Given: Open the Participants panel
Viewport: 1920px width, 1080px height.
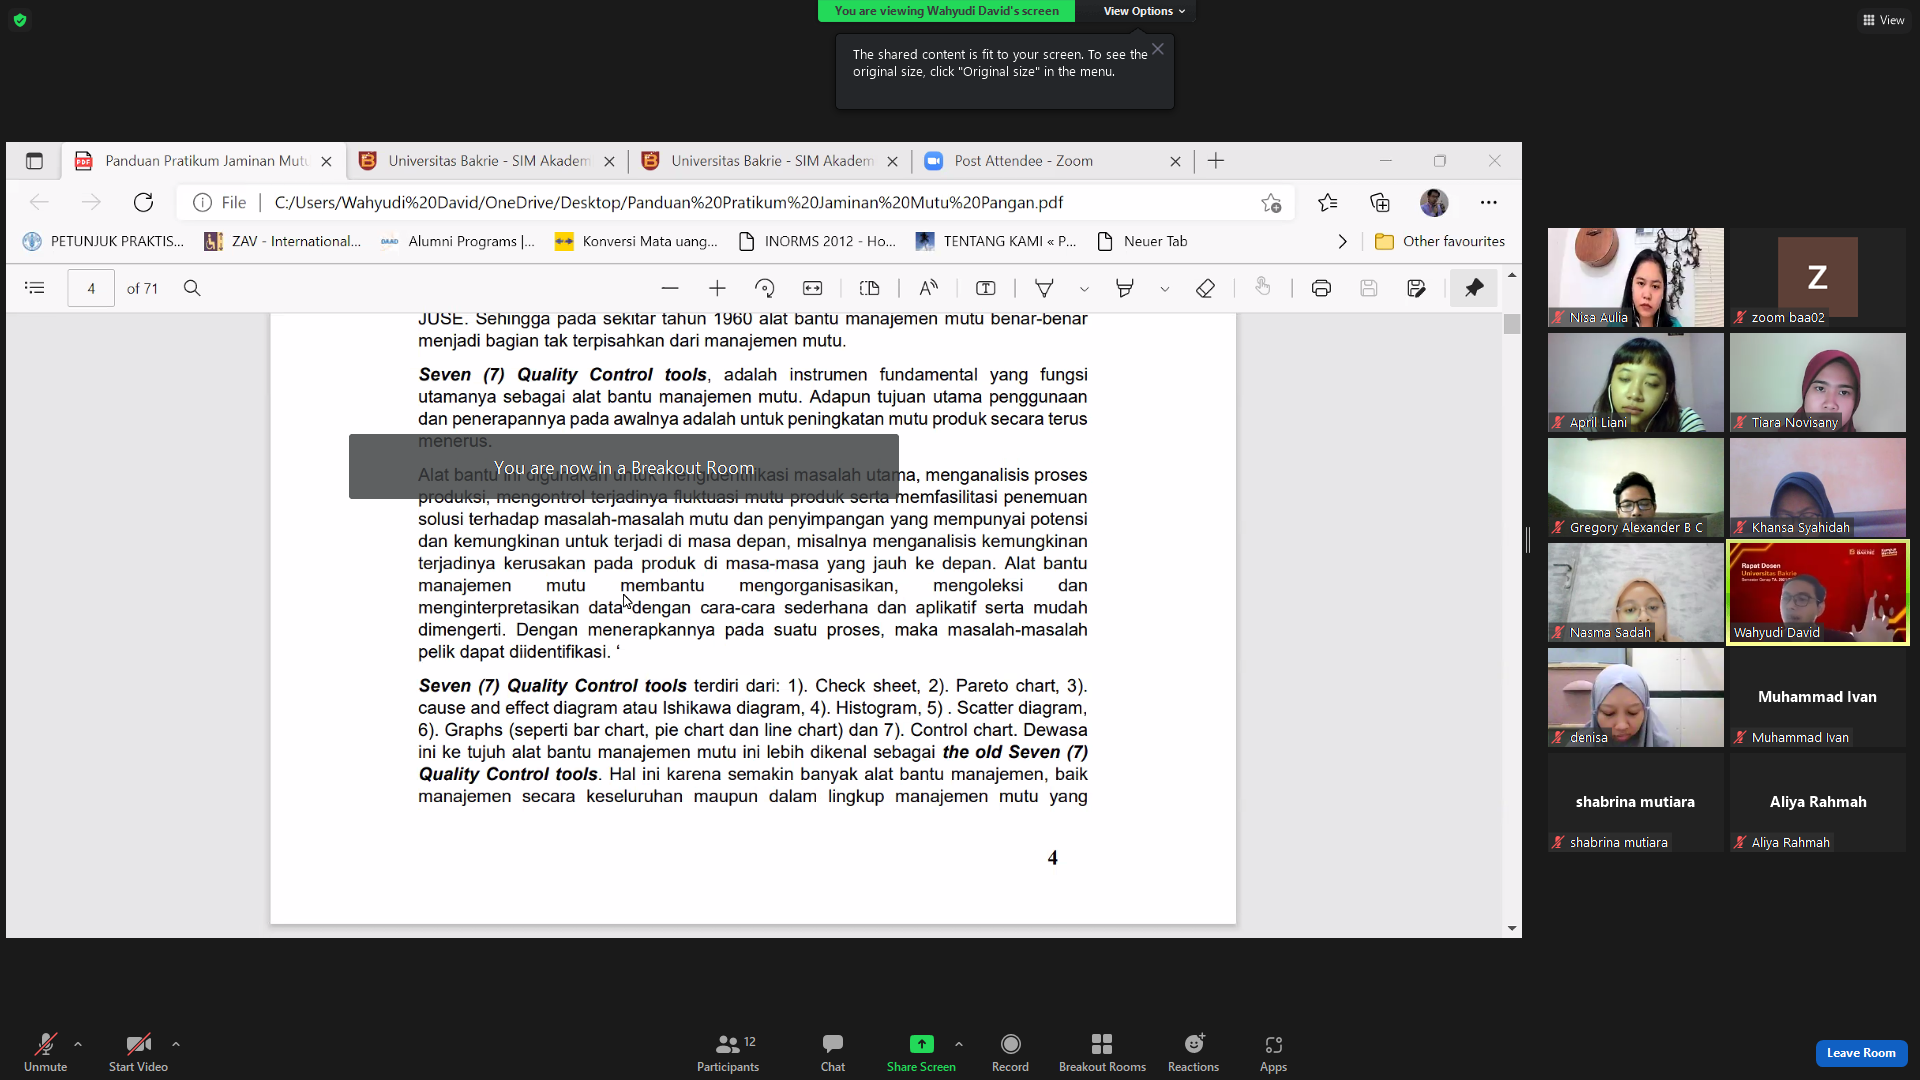Looking at the screenshot, I should (x=728, y=1052).
